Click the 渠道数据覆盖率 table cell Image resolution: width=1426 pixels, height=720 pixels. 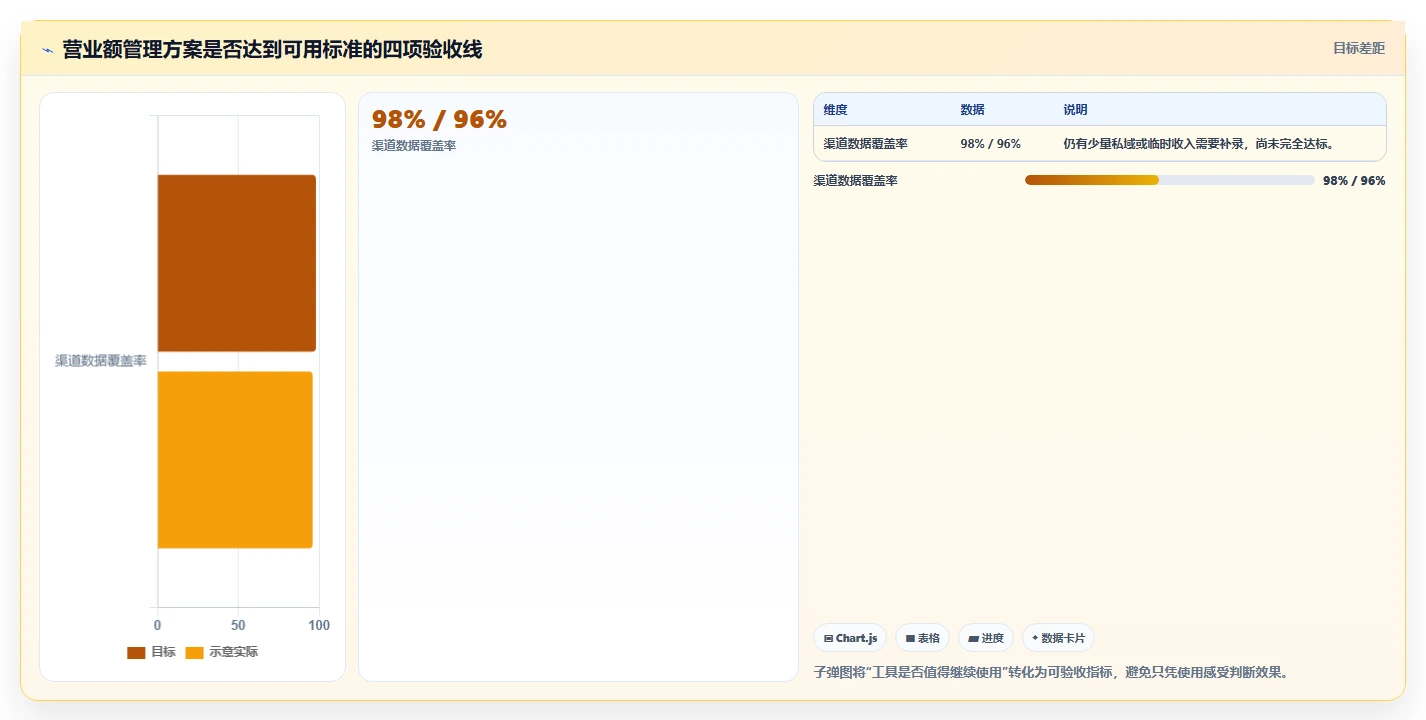click(x=865, y=144)
